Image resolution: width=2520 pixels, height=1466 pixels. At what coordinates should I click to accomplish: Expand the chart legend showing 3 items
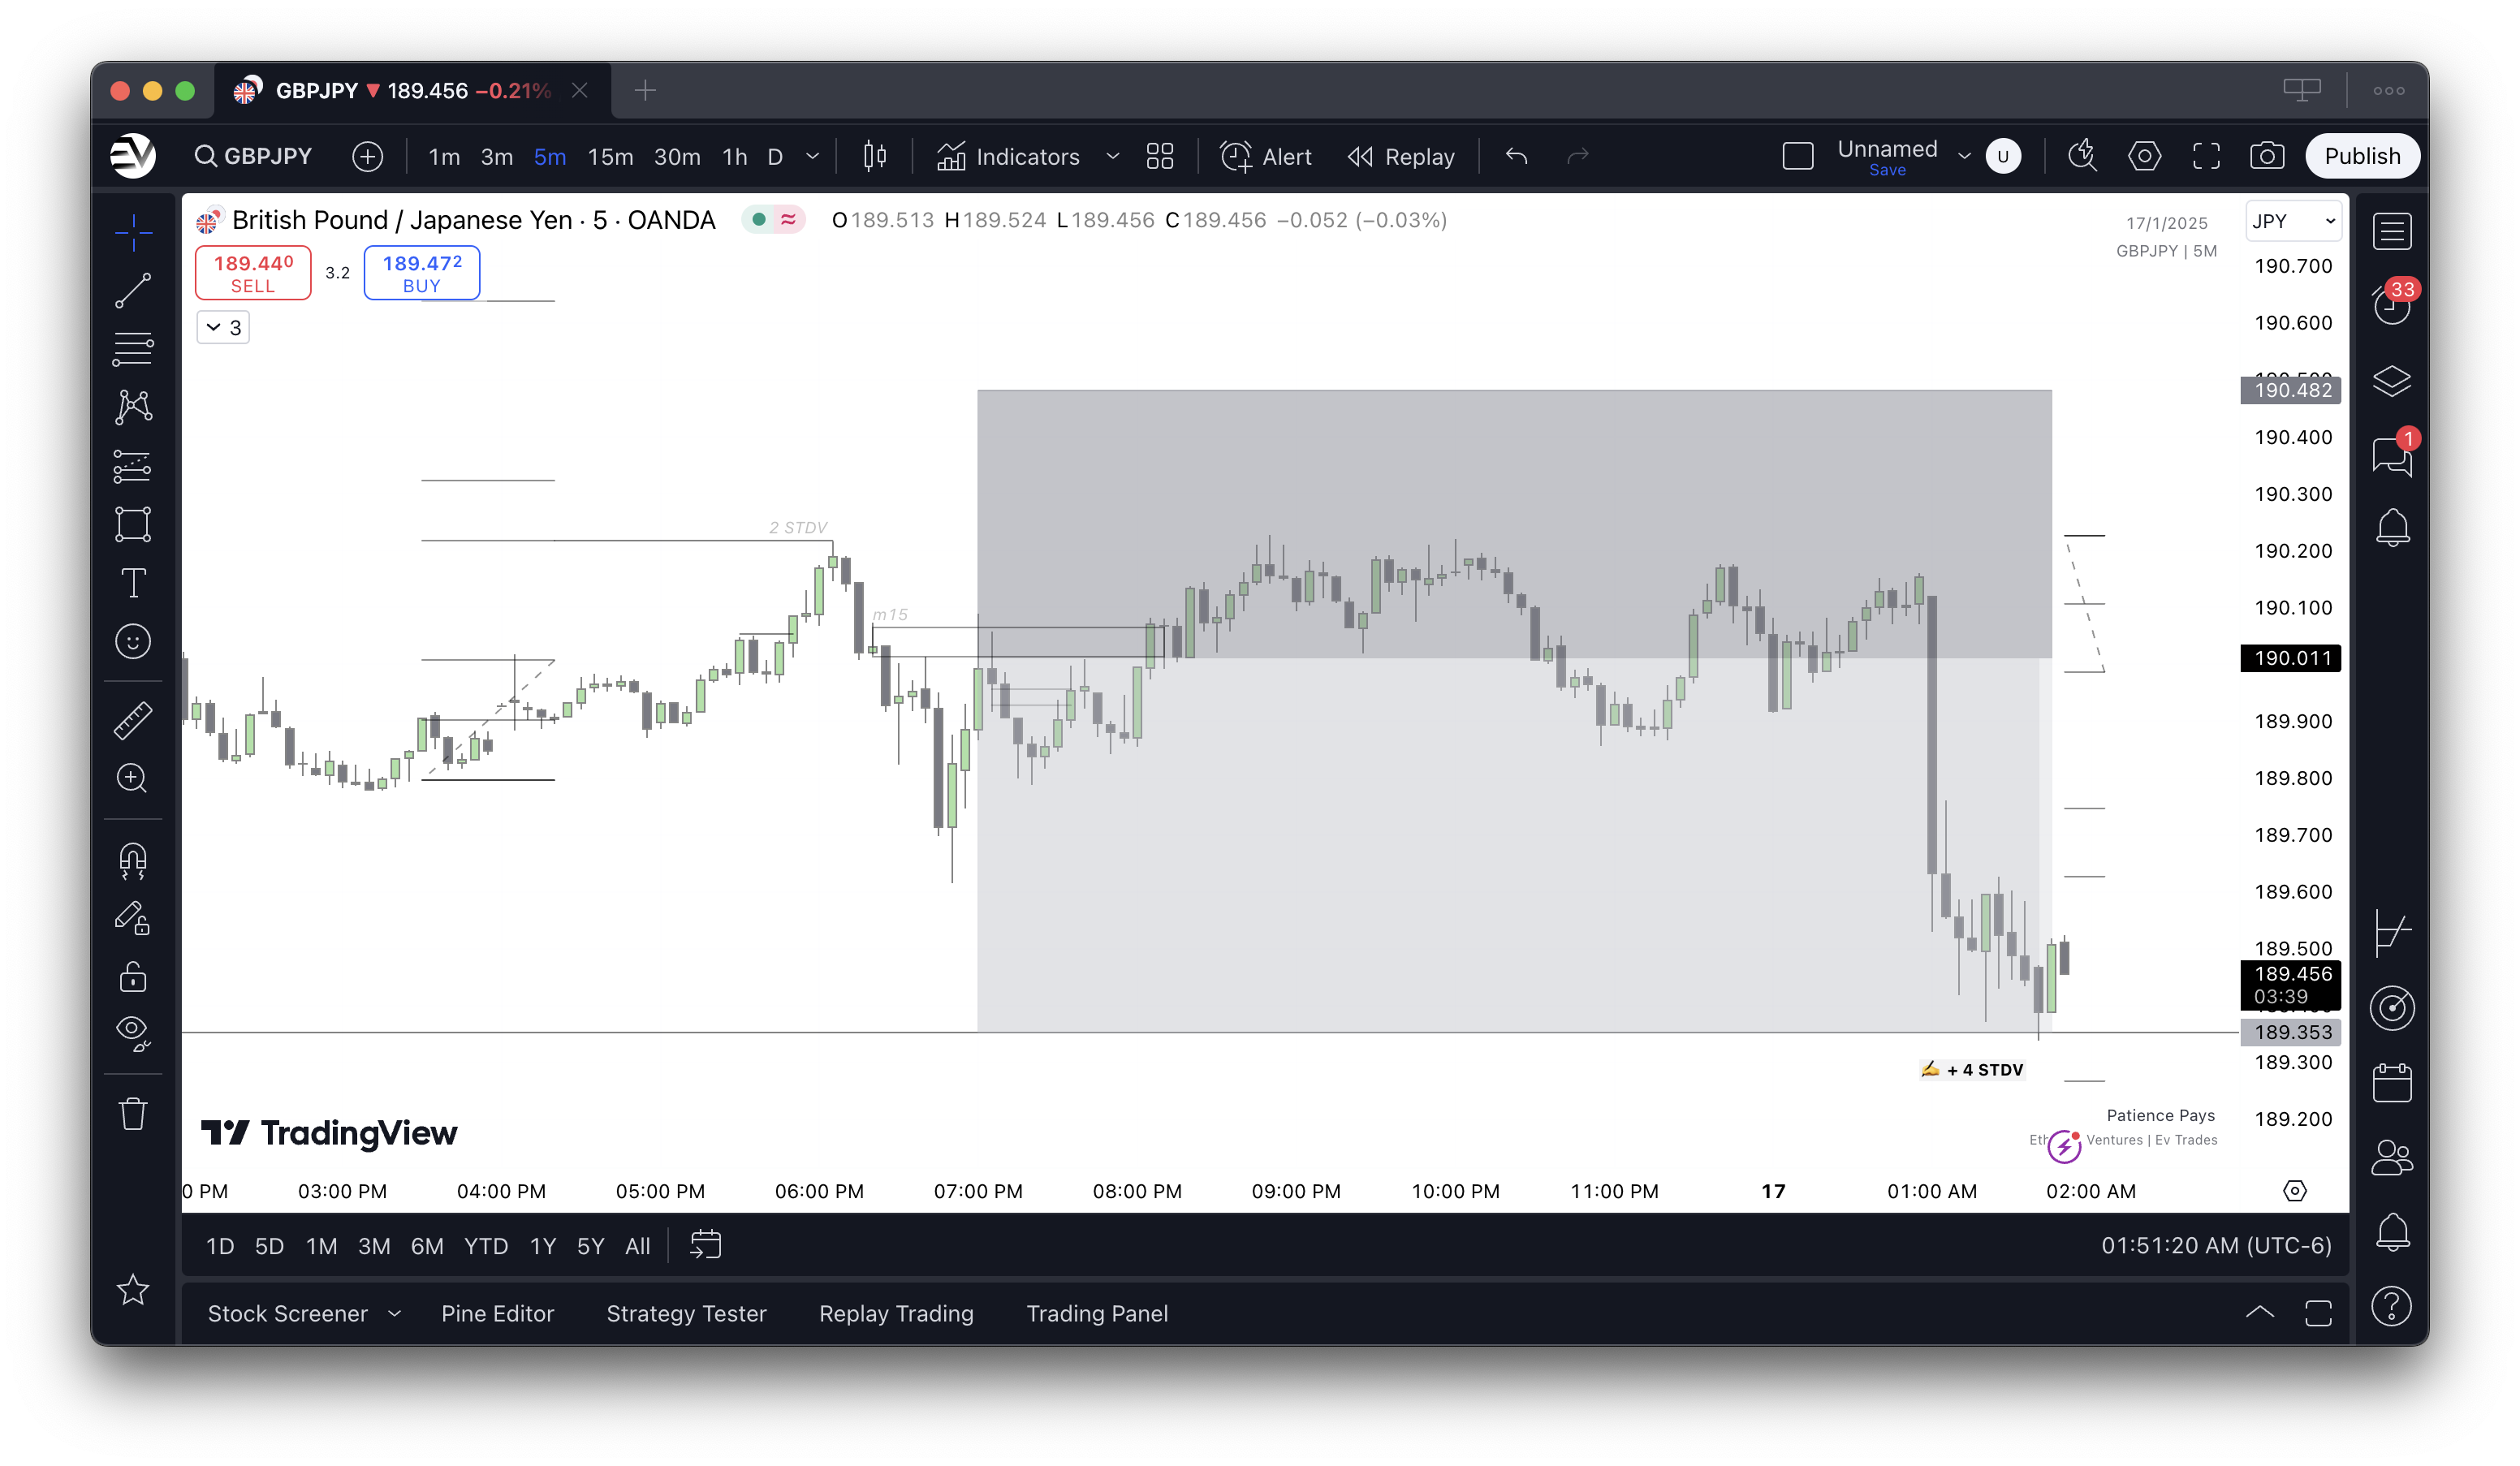[222, 327]
